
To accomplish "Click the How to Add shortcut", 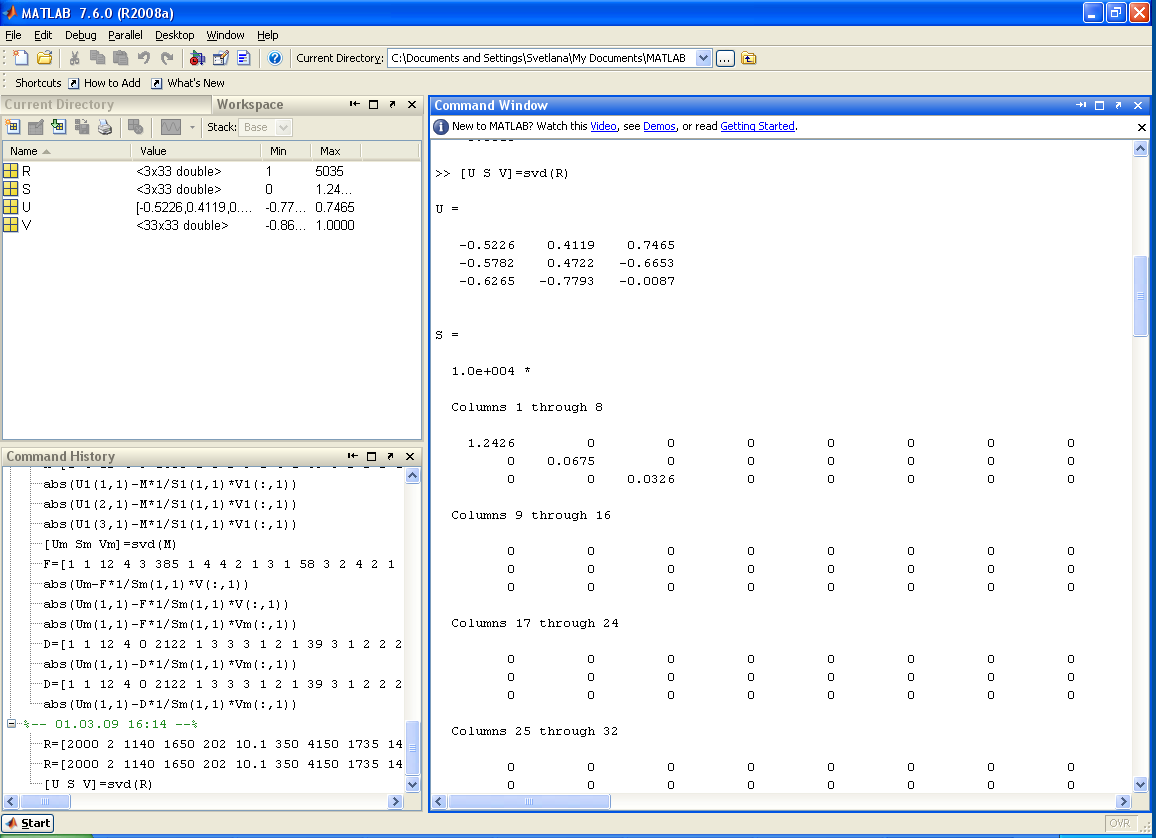I will [x=104, y=83].
